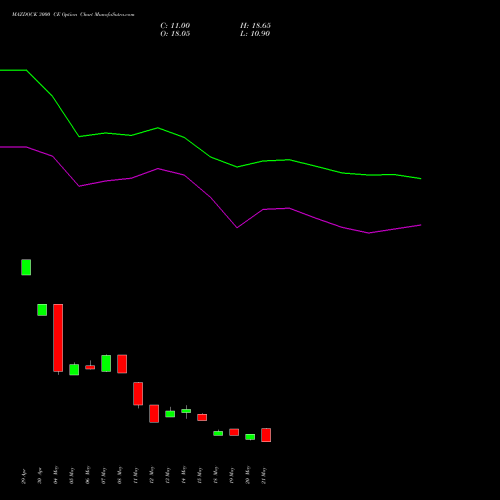
Task: Click the tall red candlestick for 04 May
Action: (58, 338)
